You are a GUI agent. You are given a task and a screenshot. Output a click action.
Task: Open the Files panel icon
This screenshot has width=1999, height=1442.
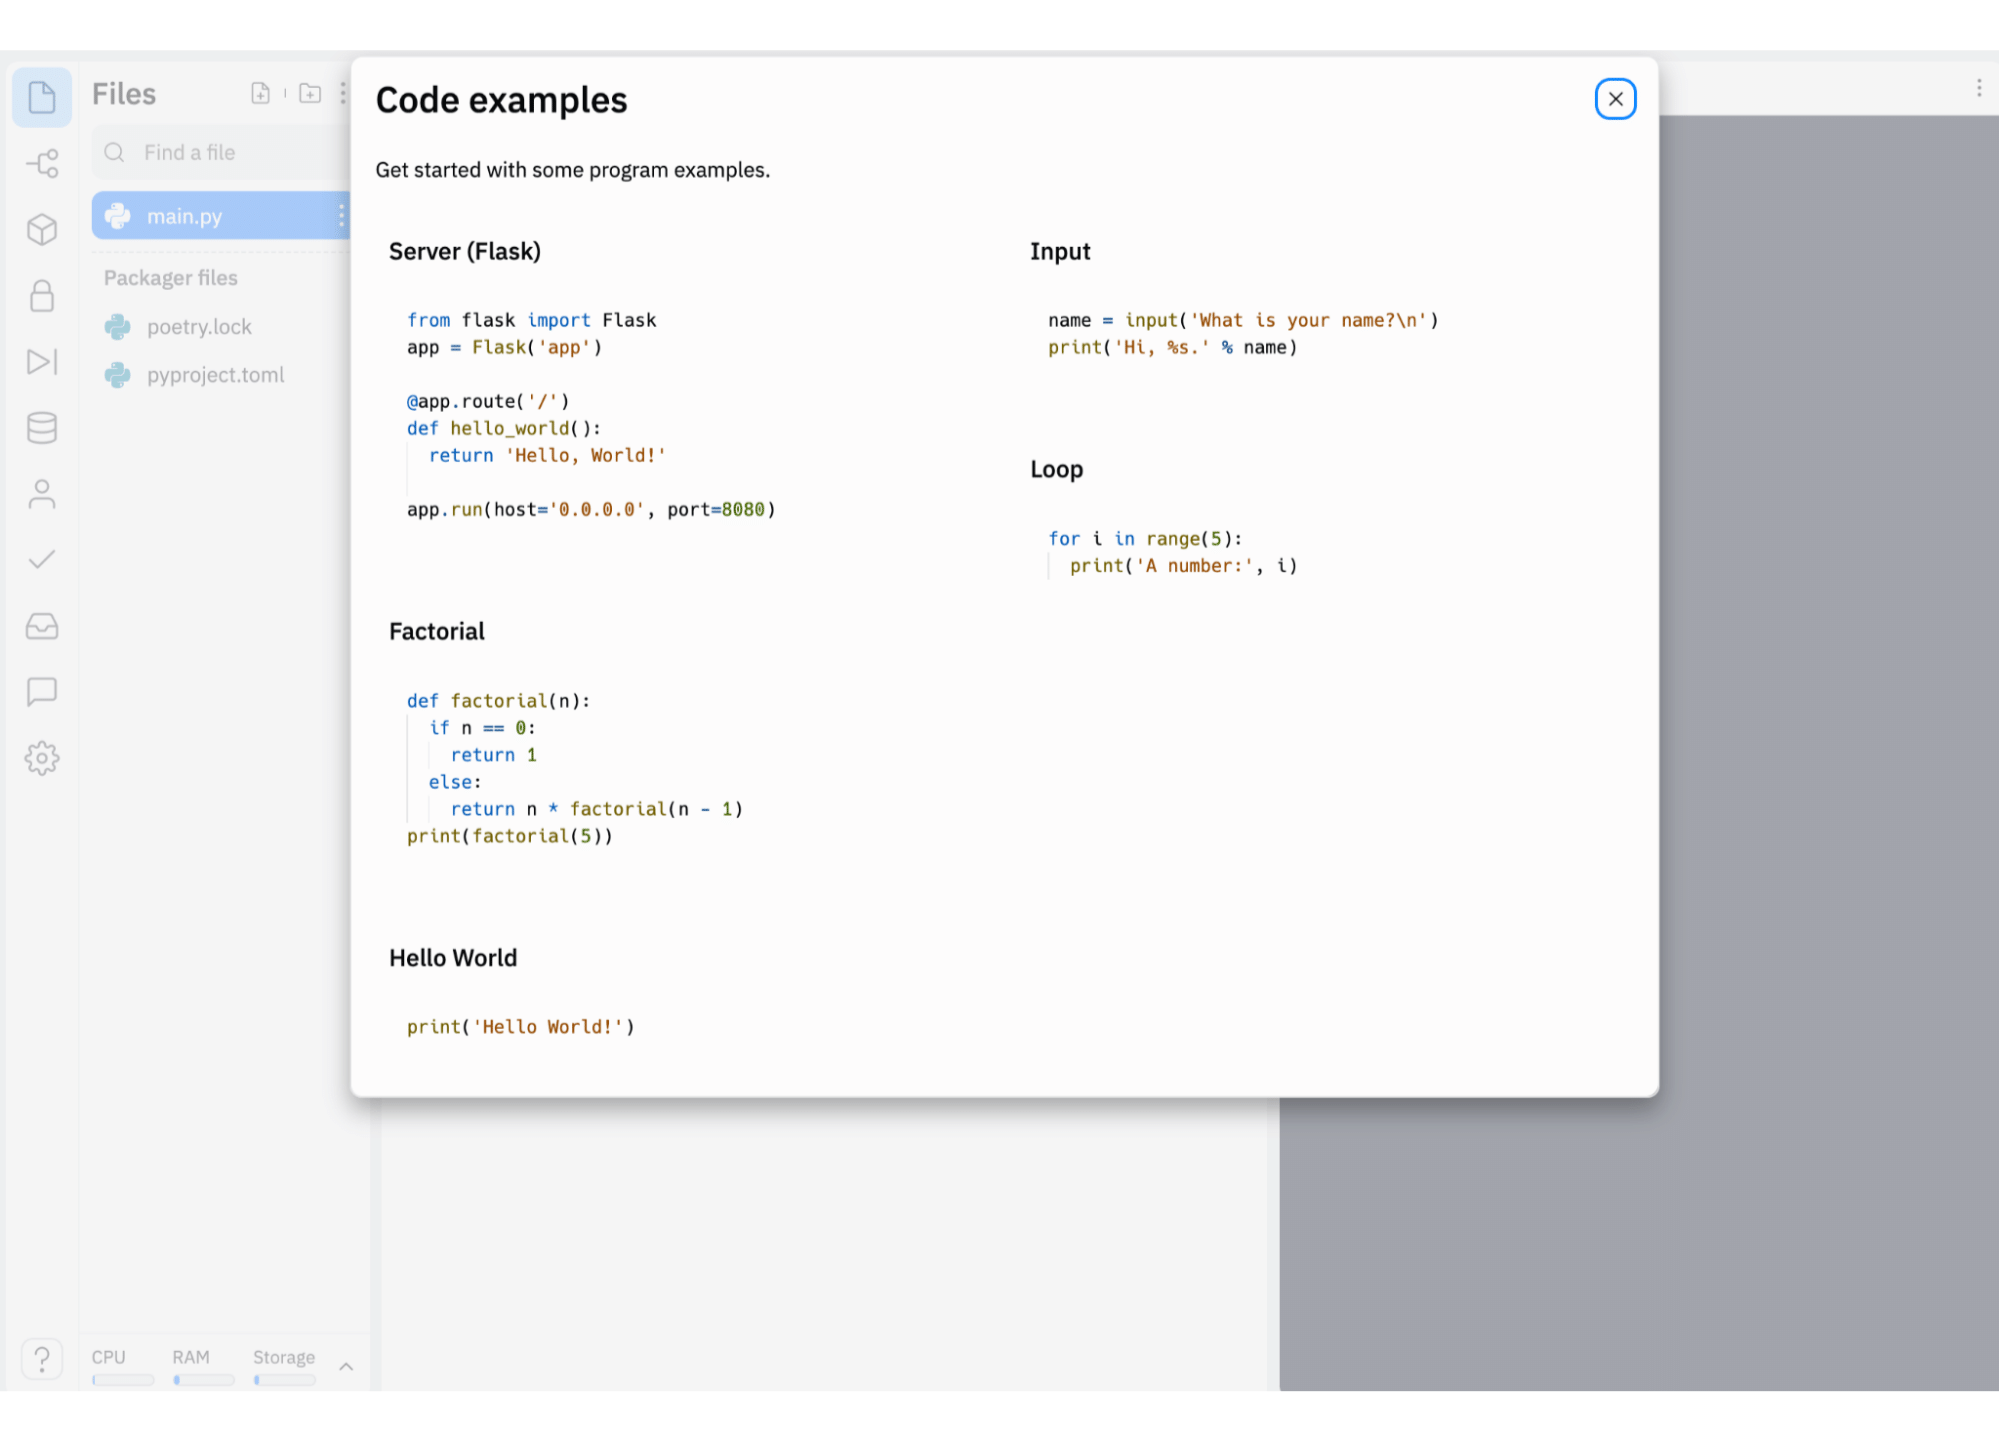coord(42,97)
